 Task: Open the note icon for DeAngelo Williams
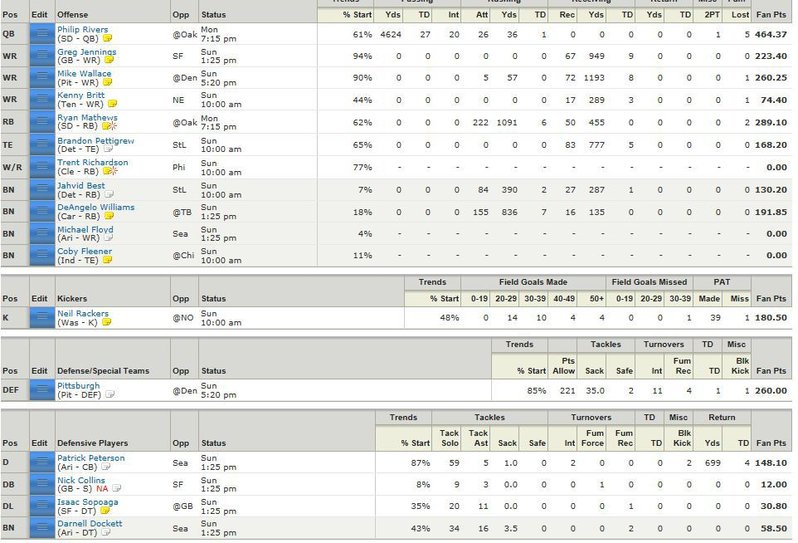pyautogui.click(x=108, y=216)
